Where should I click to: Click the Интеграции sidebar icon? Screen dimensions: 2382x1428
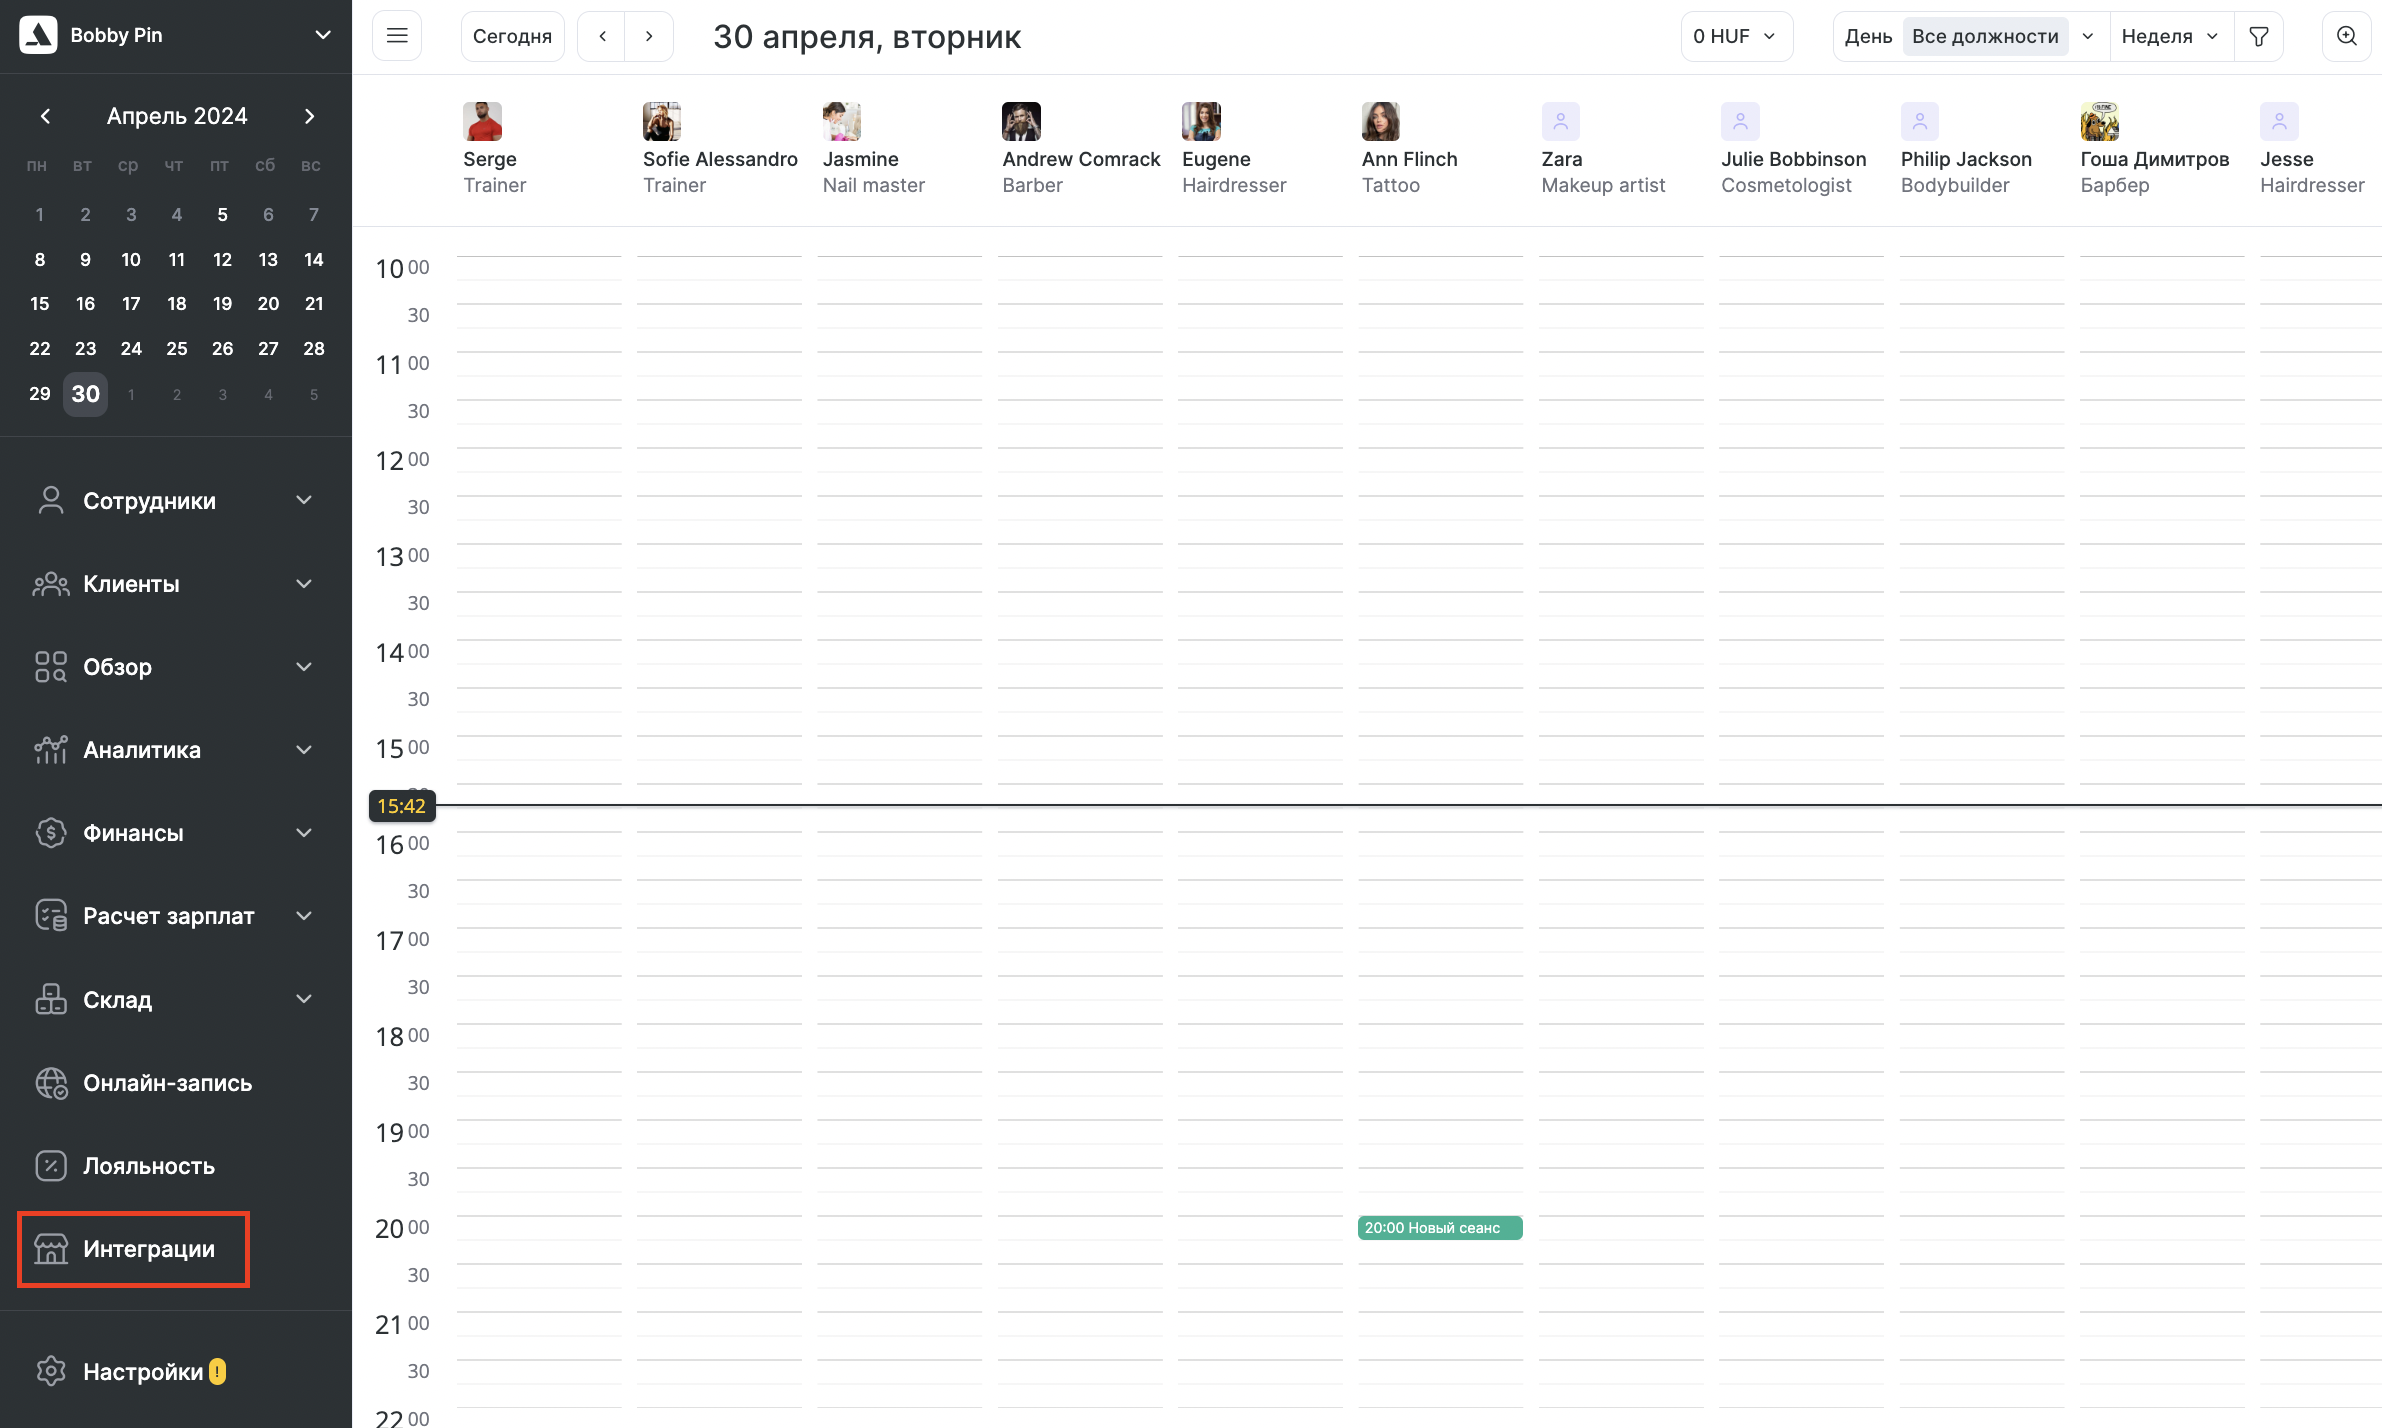coord(49,1248)
